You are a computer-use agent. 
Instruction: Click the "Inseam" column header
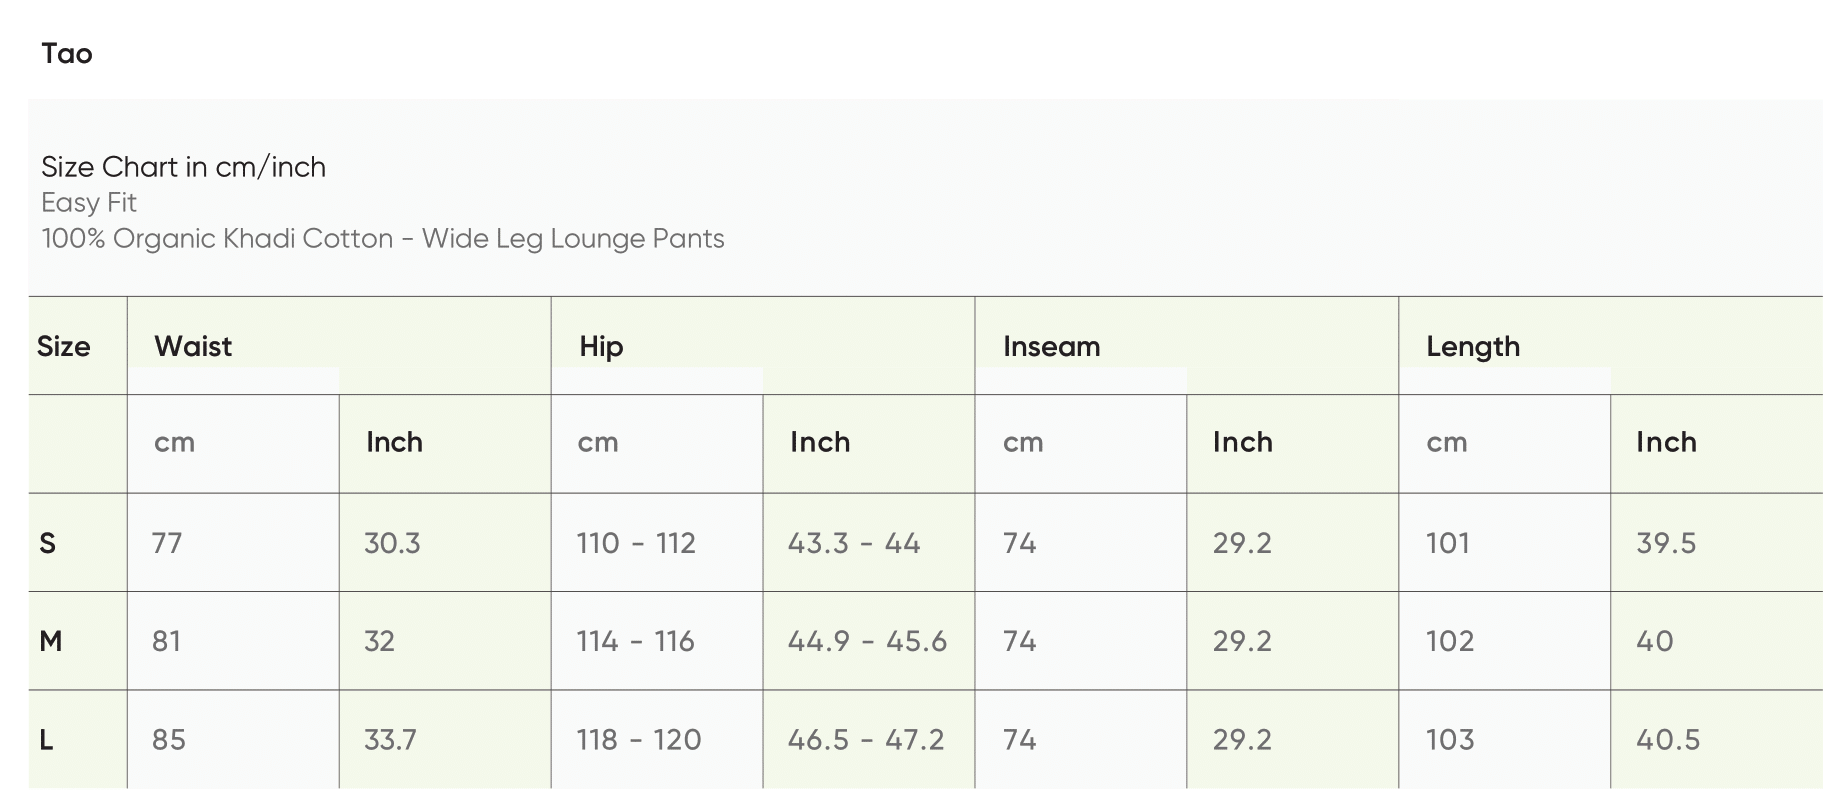tap(1051, 347)
